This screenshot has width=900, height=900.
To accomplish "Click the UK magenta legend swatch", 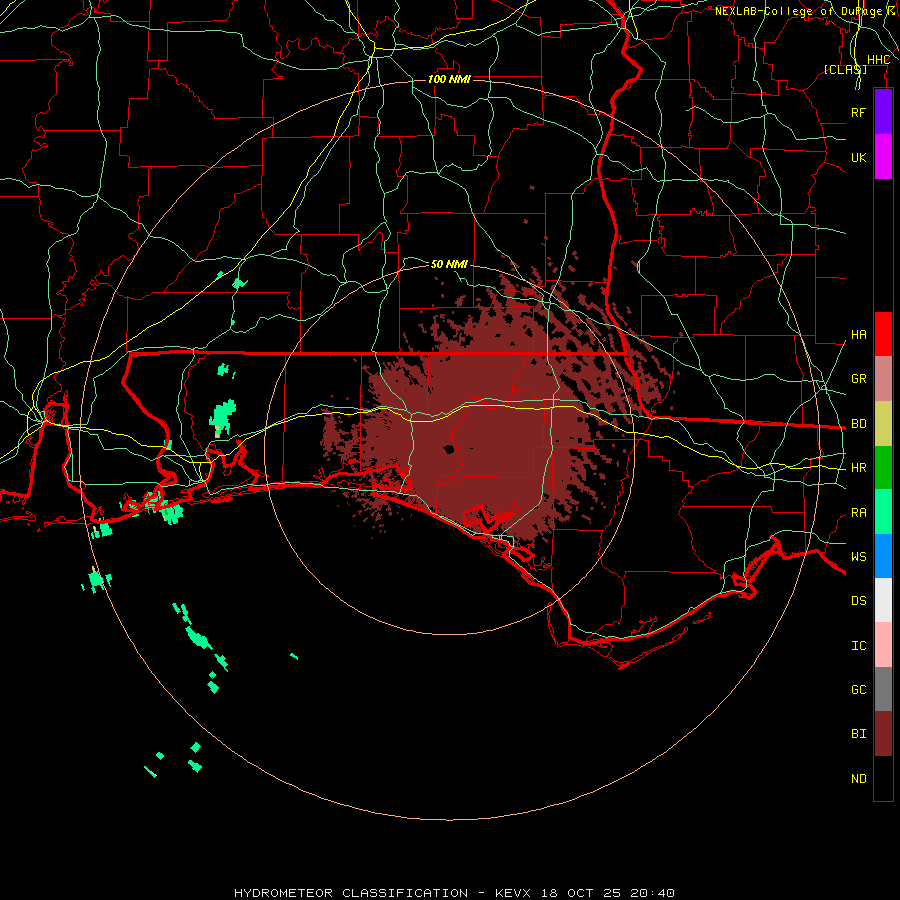I will (x=883, y=157).
